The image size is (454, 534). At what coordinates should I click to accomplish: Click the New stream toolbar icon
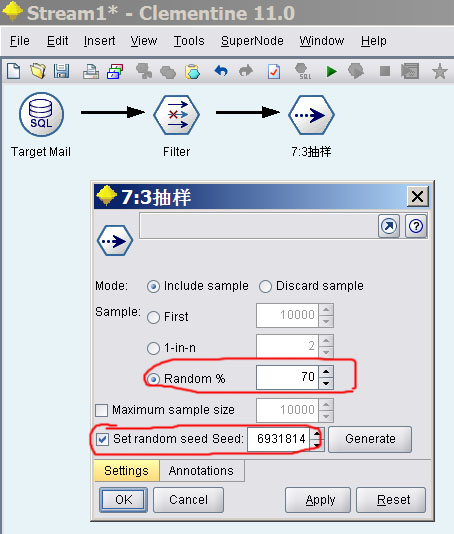click(x=14, y=72)
